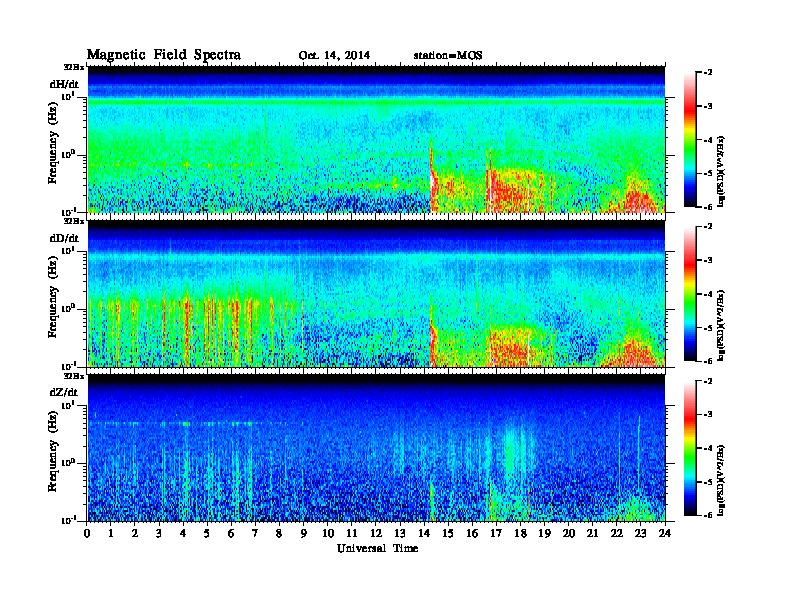792x612 pixels.
Task: Click the log(PSD) units label beside dD/dt scale
Action: [x=721, y=325]
